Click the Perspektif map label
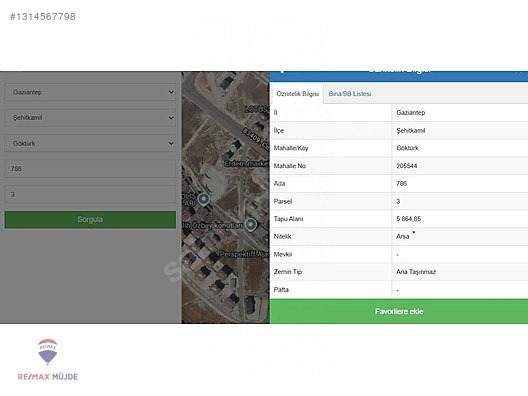 tap(245, 255)
